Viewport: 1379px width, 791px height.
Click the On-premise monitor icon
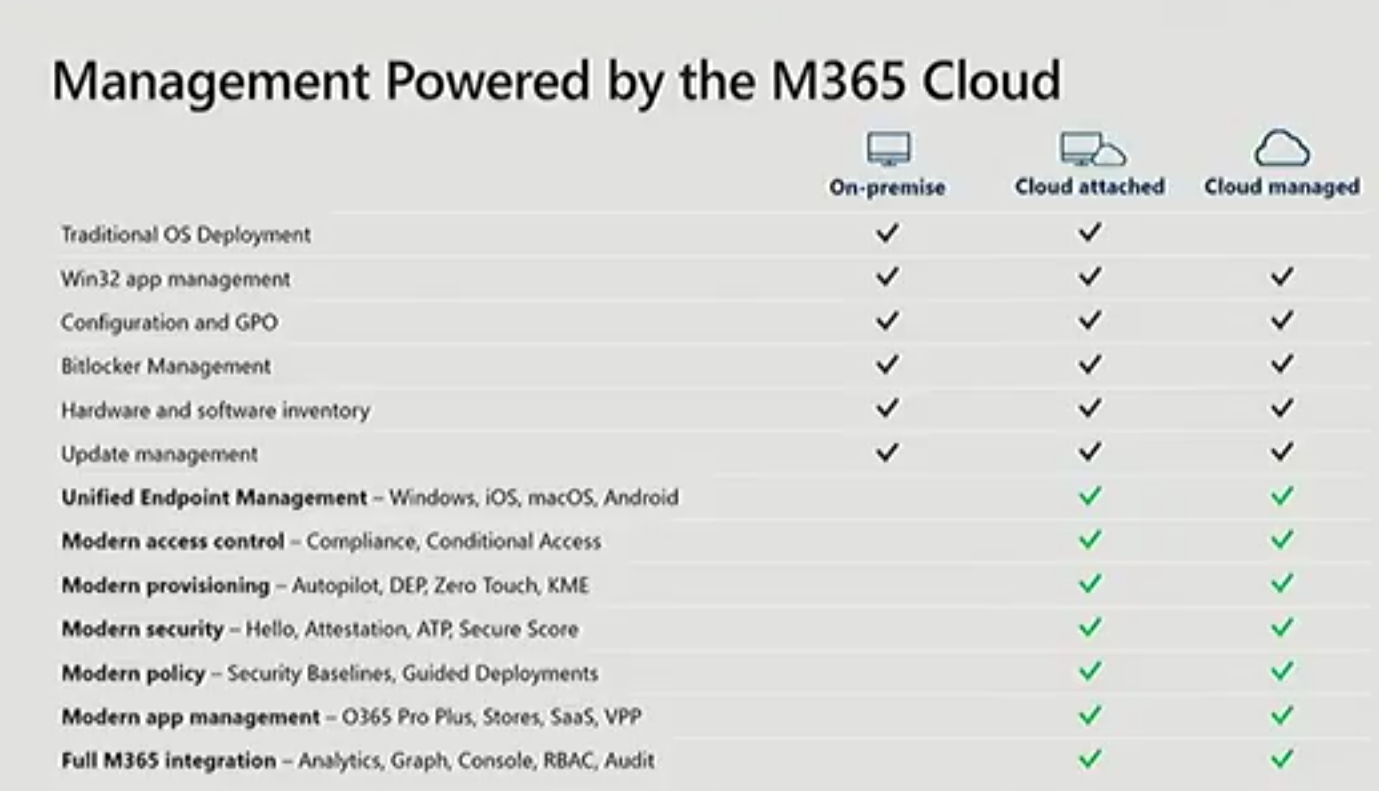[x=888, y=151]
